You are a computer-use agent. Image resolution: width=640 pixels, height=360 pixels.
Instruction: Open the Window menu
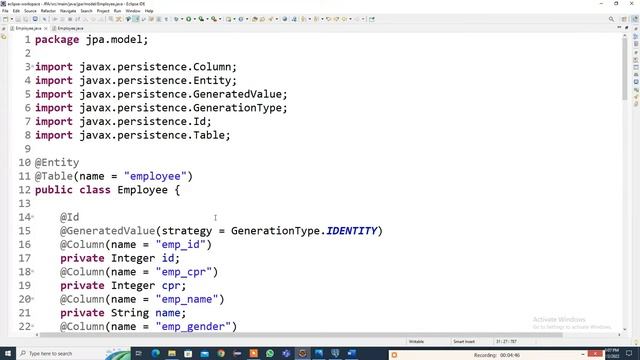133,11
